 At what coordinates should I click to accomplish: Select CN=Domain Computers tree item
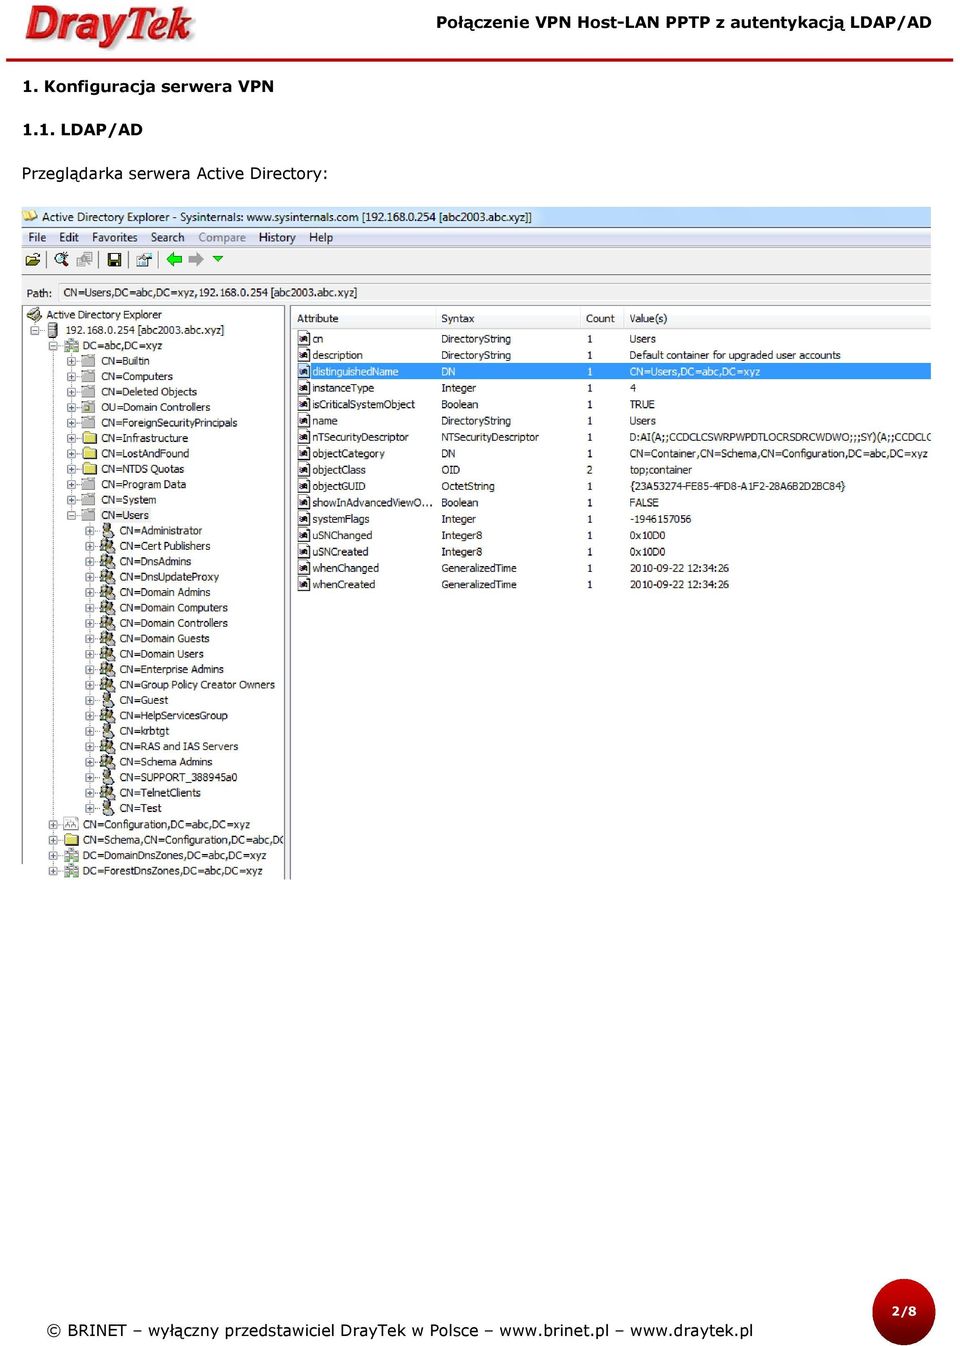pyautogui.click(x=174, y=608)
